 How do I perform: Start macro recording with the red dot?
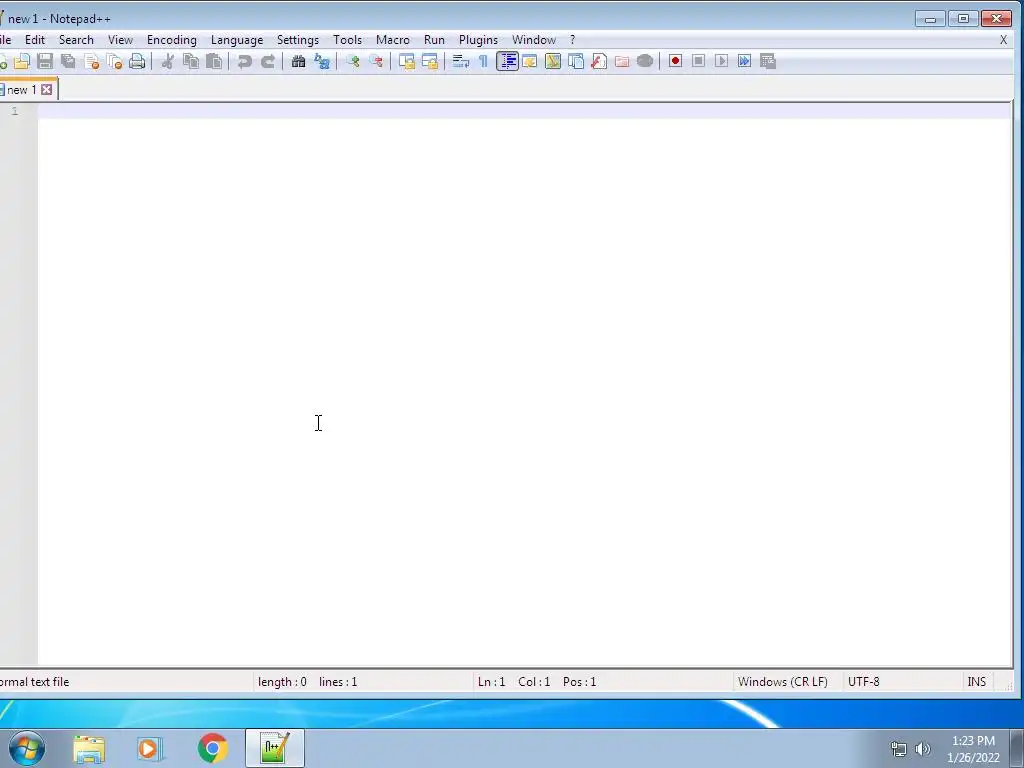675,61
